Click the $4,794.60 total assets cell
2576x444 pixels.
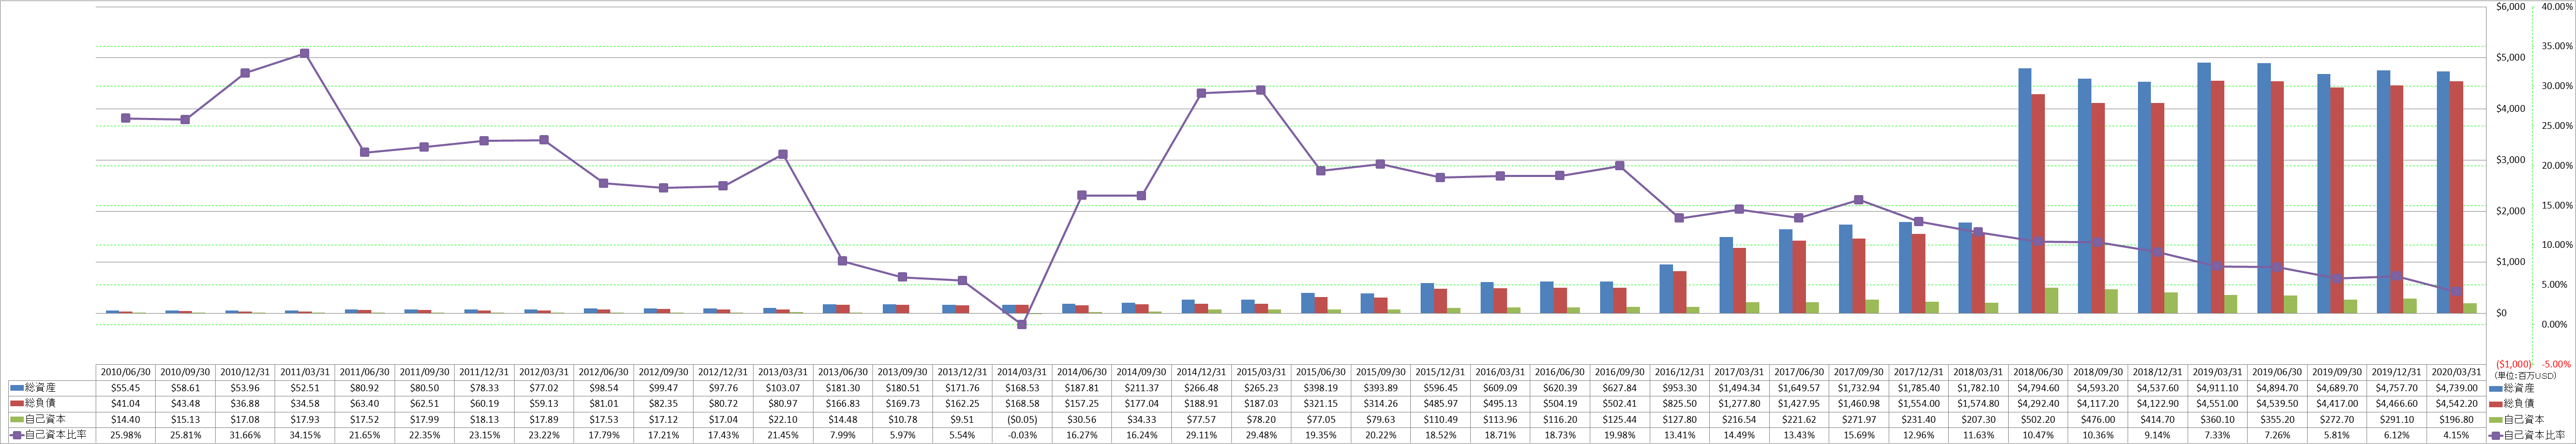pyautogui.click(x=2037, y=387)
